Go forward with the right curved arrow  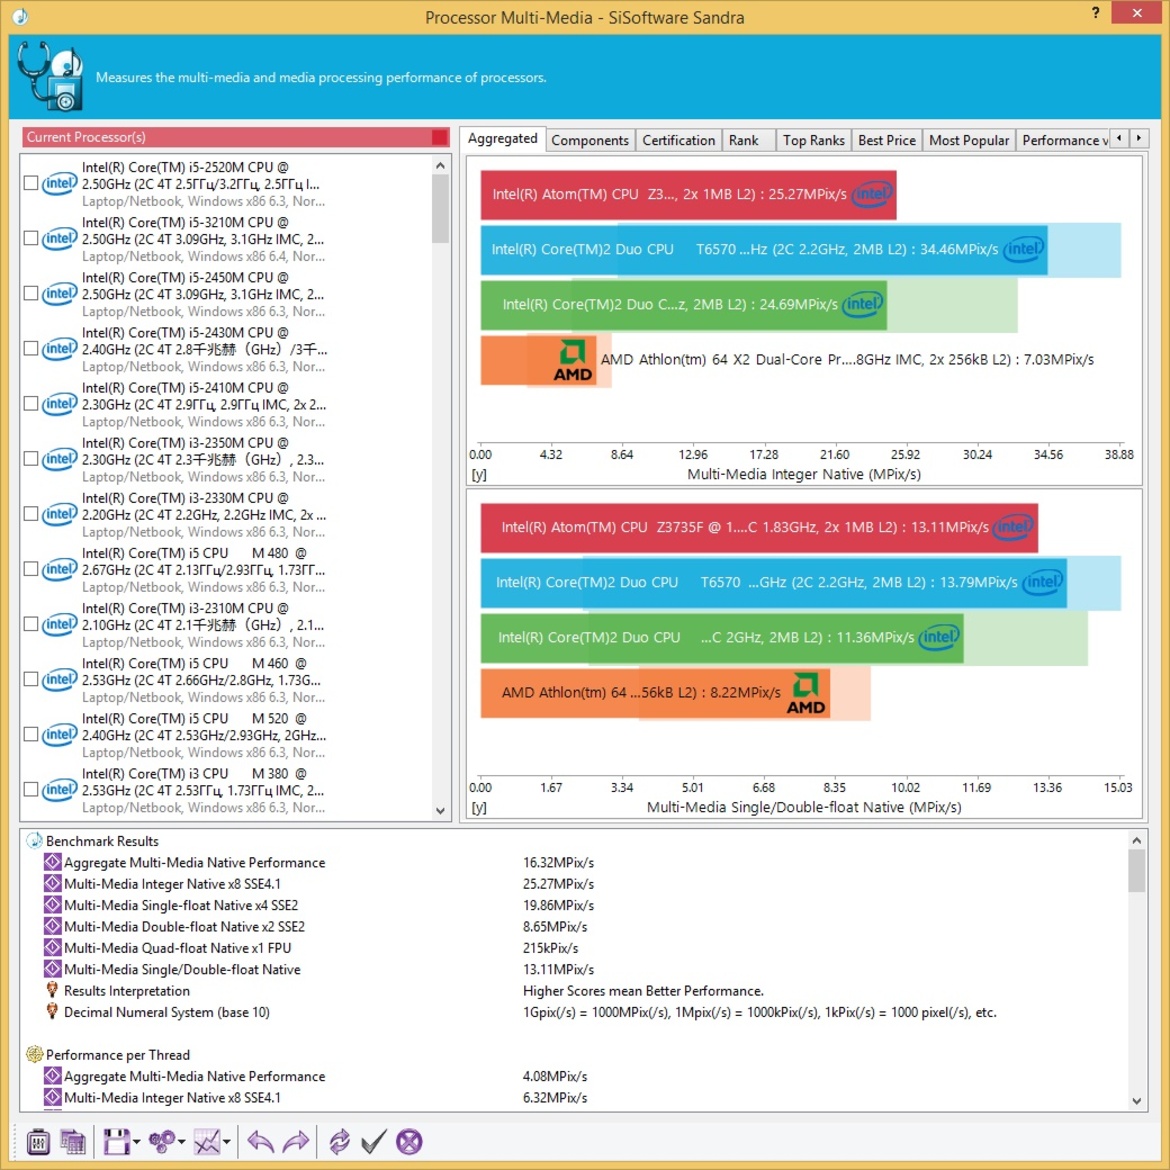point(296,1142)
